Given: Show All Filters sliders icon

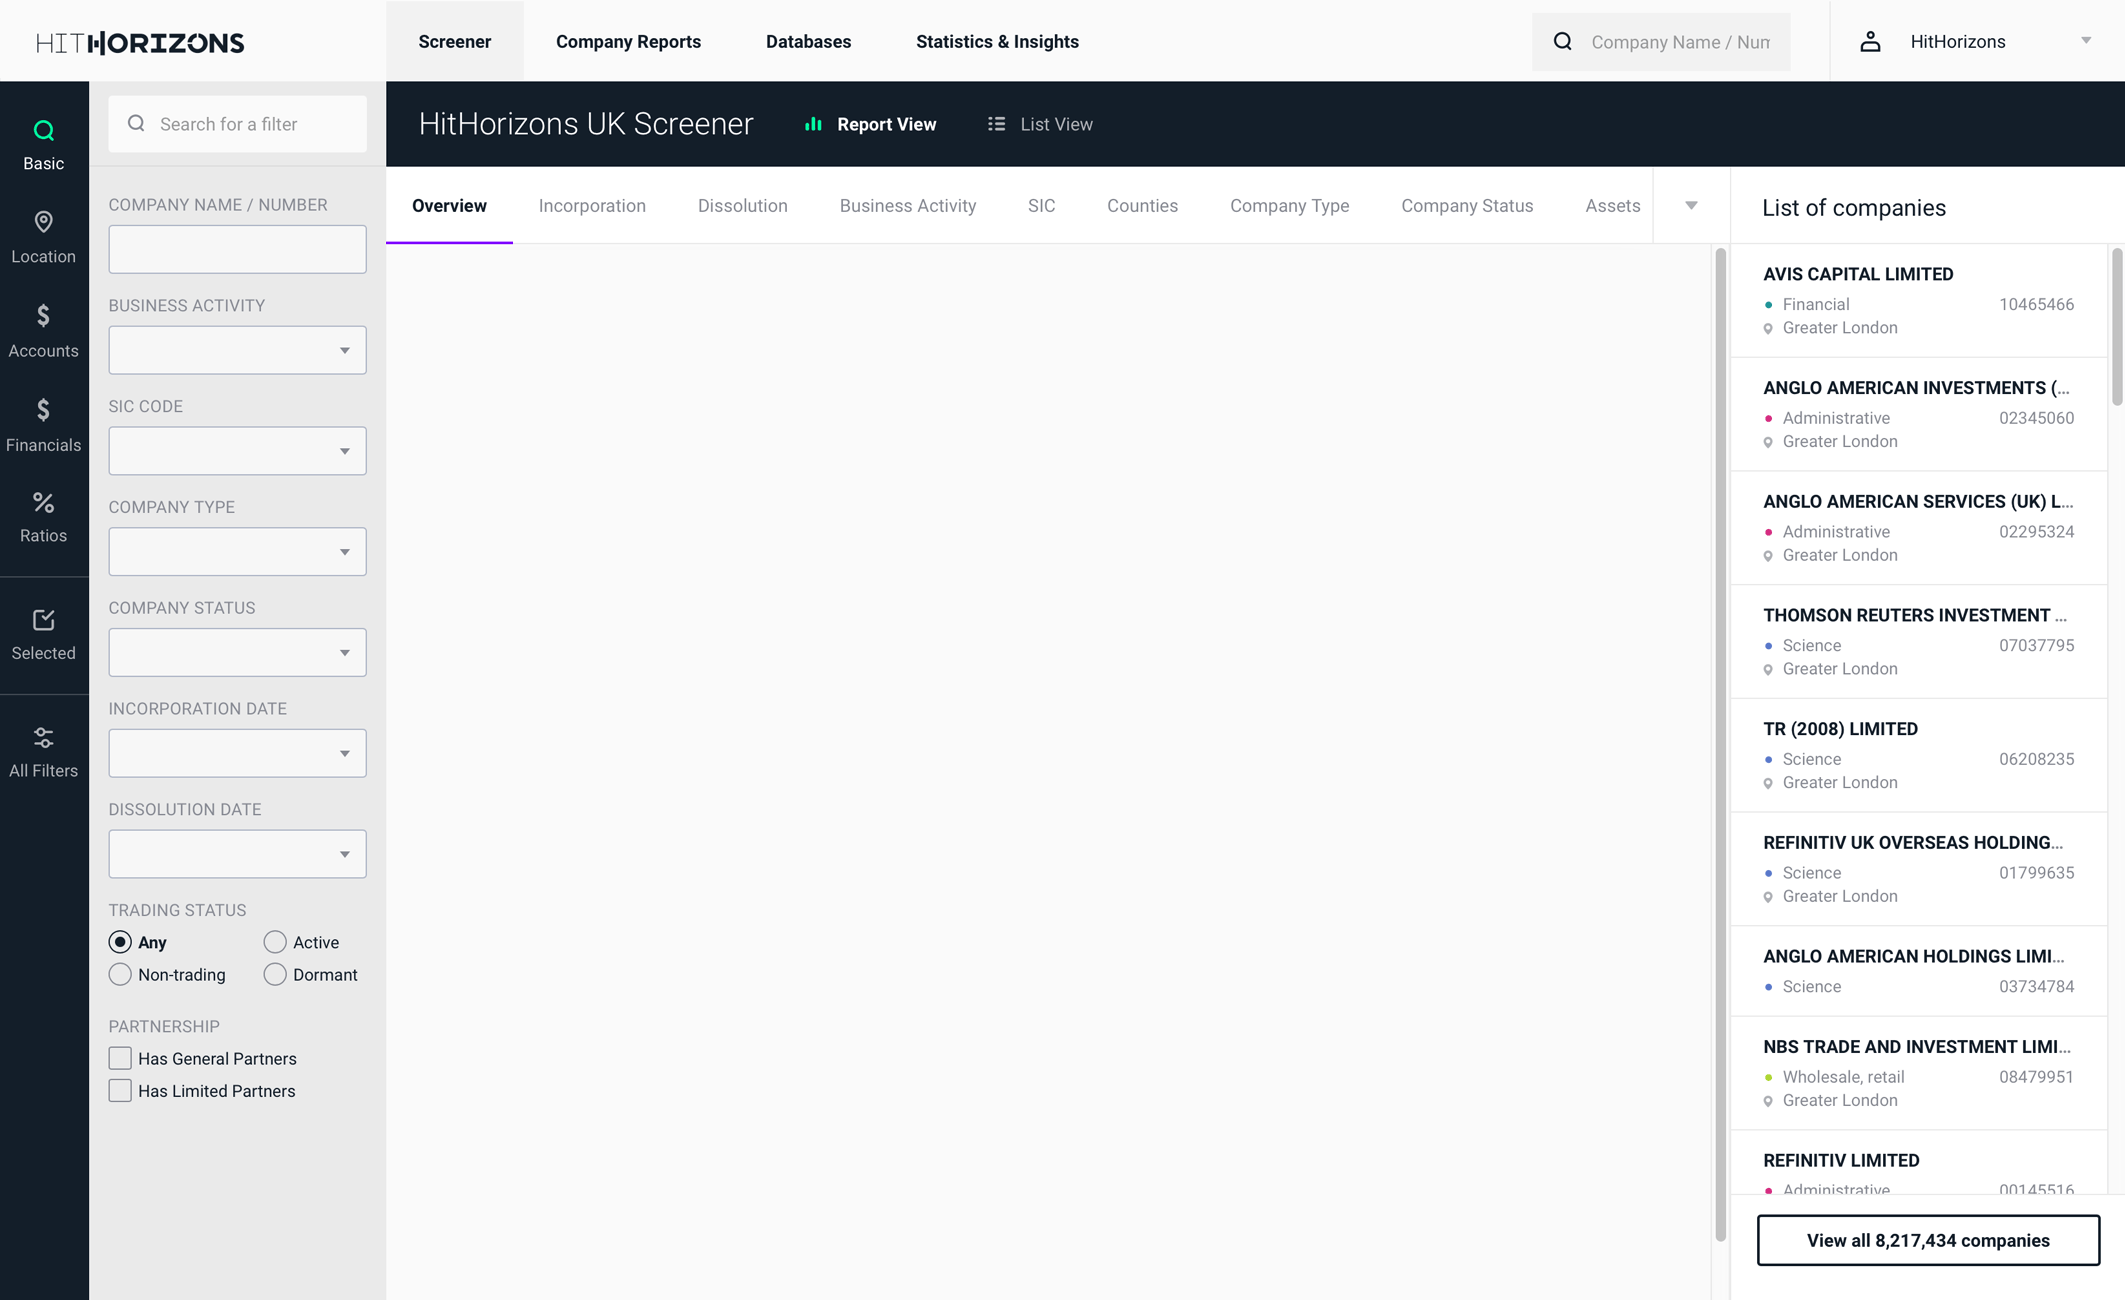Looking at the screenshot, I should (x=43, y=738).
